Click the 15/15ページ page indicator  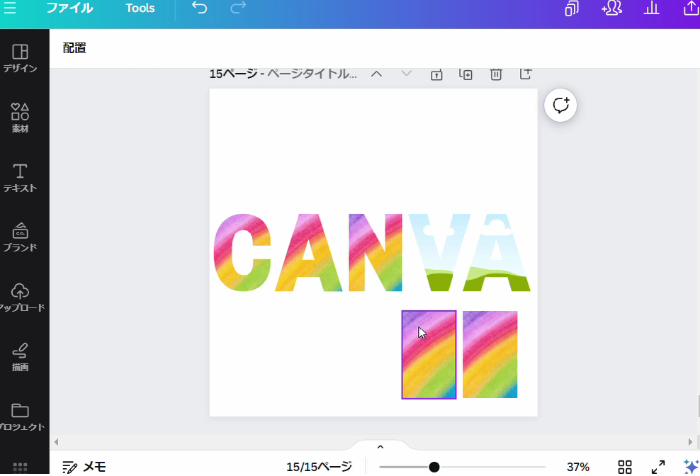(319, 467)
